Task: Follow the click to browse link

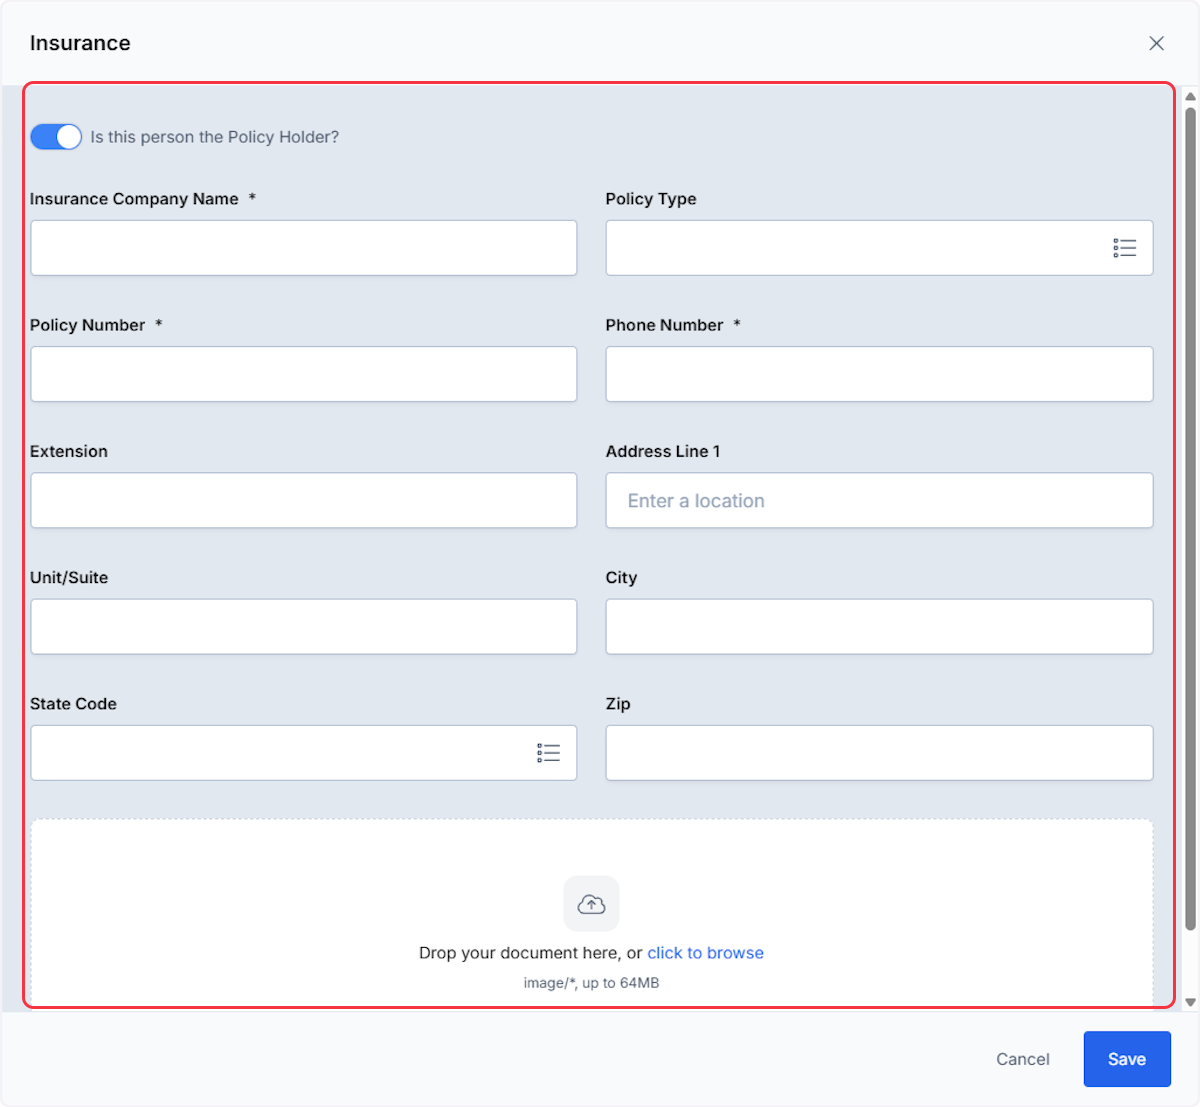Action: point(705,953)
